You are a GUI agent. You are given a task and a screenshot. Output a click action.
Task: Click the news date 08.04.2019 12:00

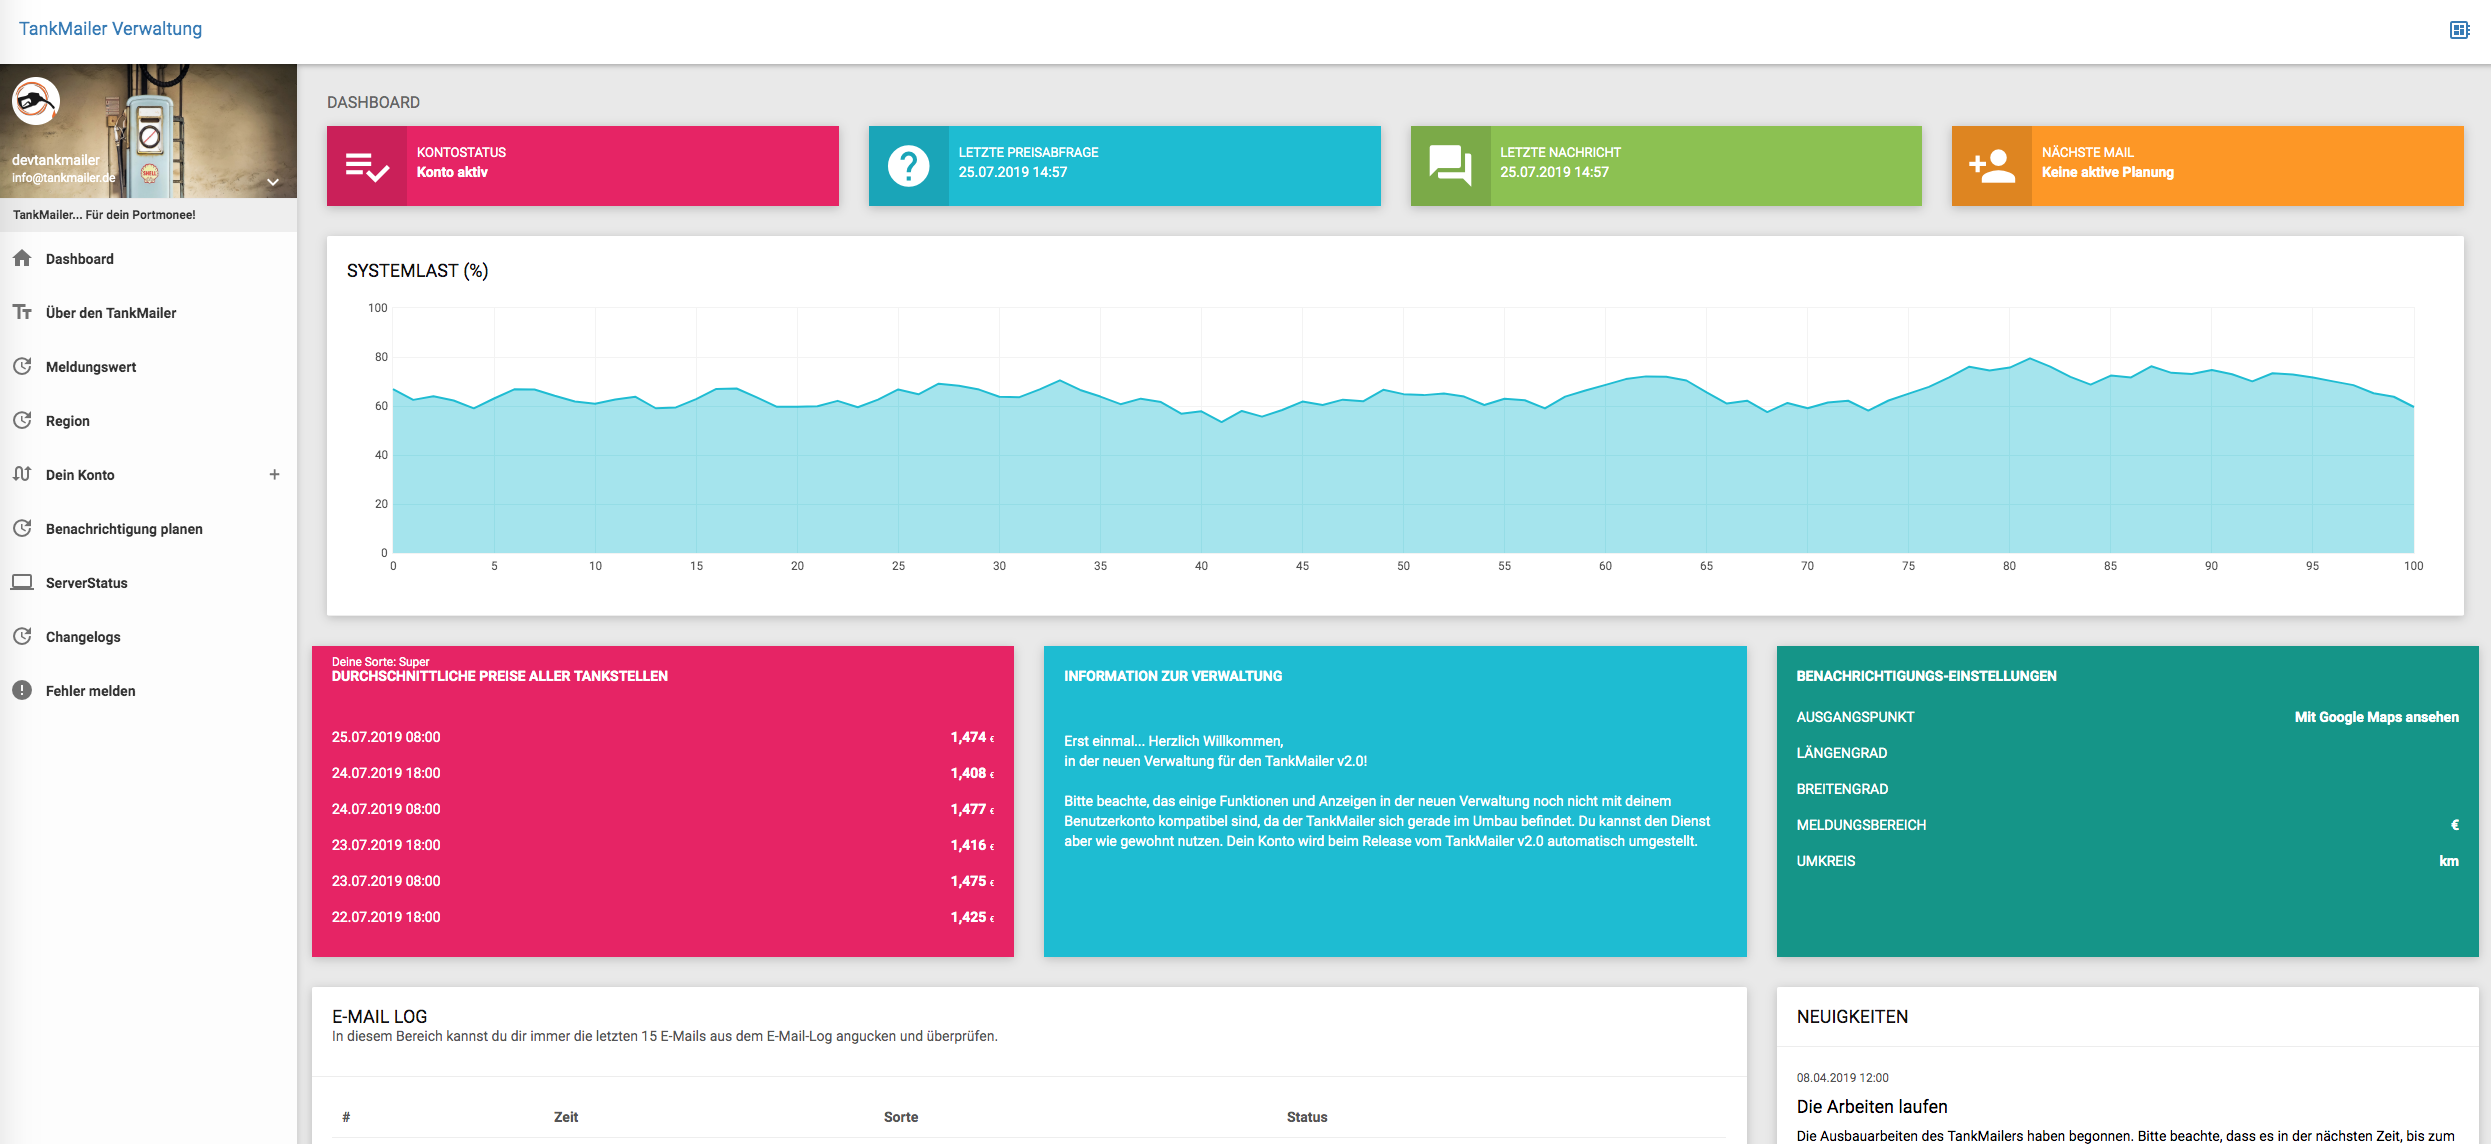pyautogui.click(x=1842, y=1078)
